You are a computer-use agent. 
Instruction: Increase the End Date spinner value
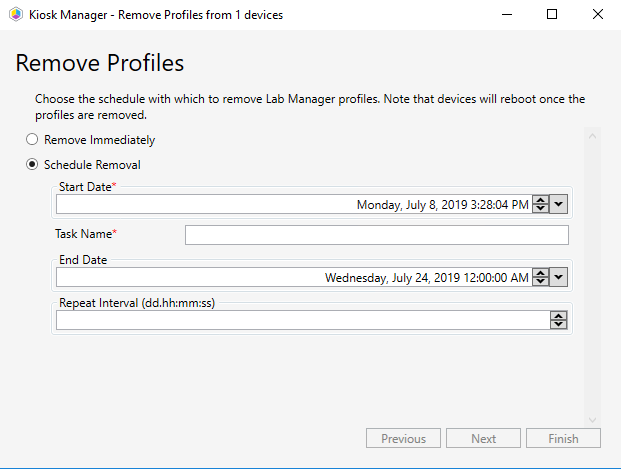coord(541,273)
